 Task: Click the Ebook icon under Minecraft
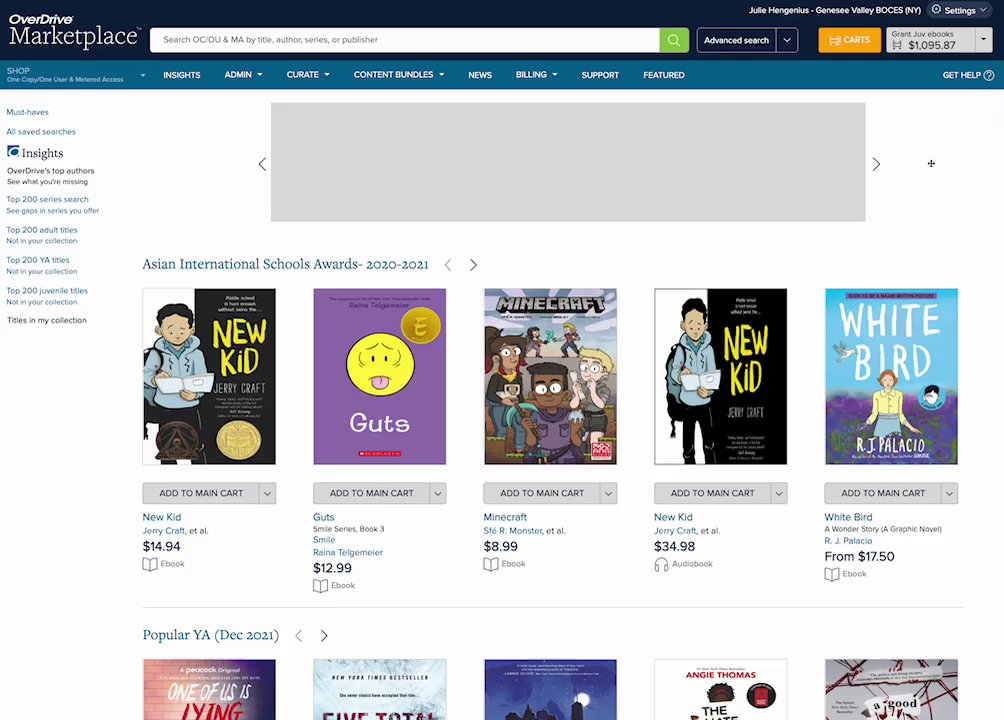click(x=490, y=564)
